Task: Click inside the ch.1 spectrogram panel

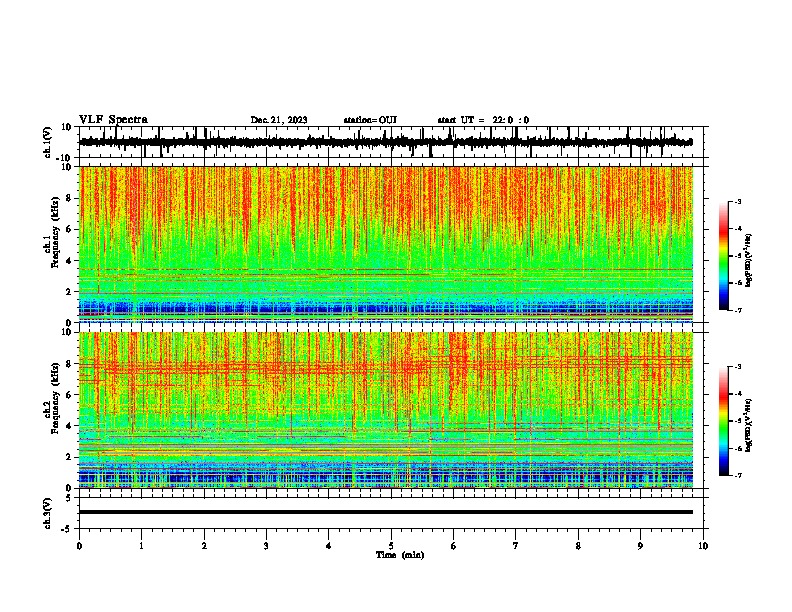Action: pos(386,244)
